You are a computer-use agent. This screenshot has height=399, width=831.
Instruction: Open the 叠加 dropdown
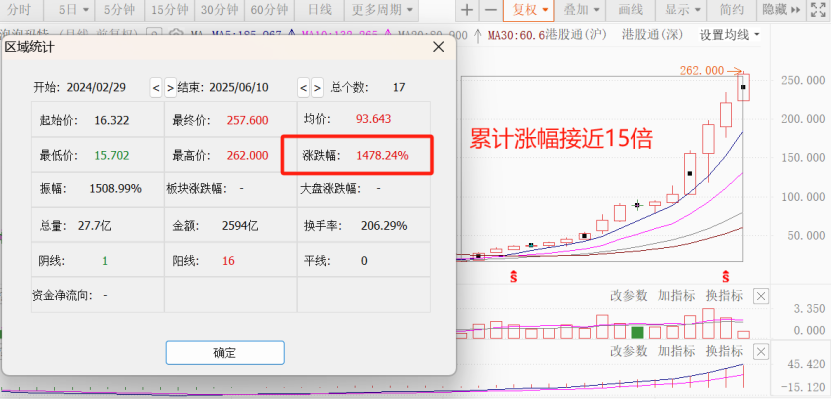581,10
